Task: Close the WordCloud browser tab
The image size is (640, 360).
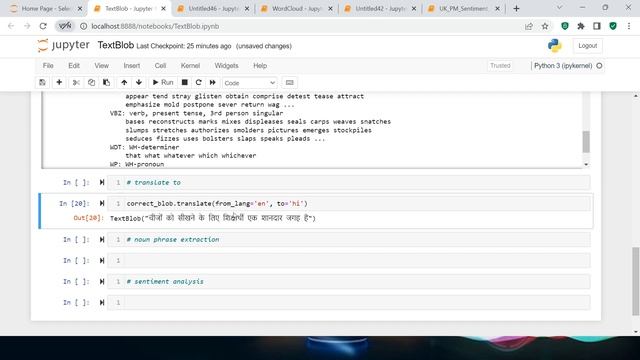Action: point(330,9)
